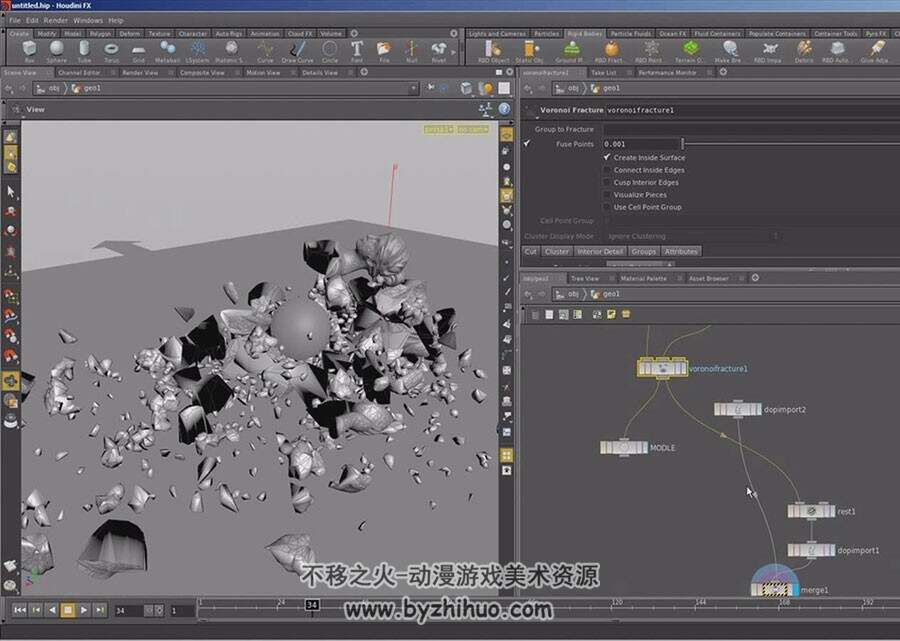Expand more Create shelf tools arrow
900x641 pixels.
453,52
